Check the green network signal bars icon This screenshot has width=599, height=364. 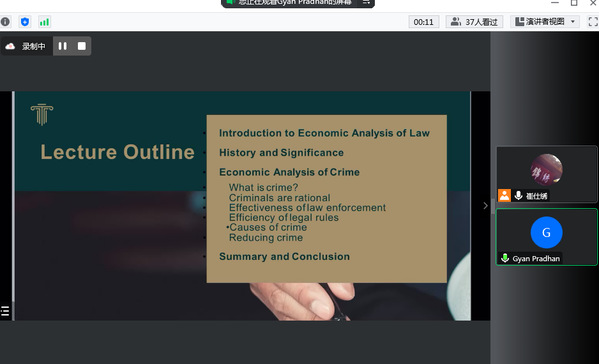(44, 22)
